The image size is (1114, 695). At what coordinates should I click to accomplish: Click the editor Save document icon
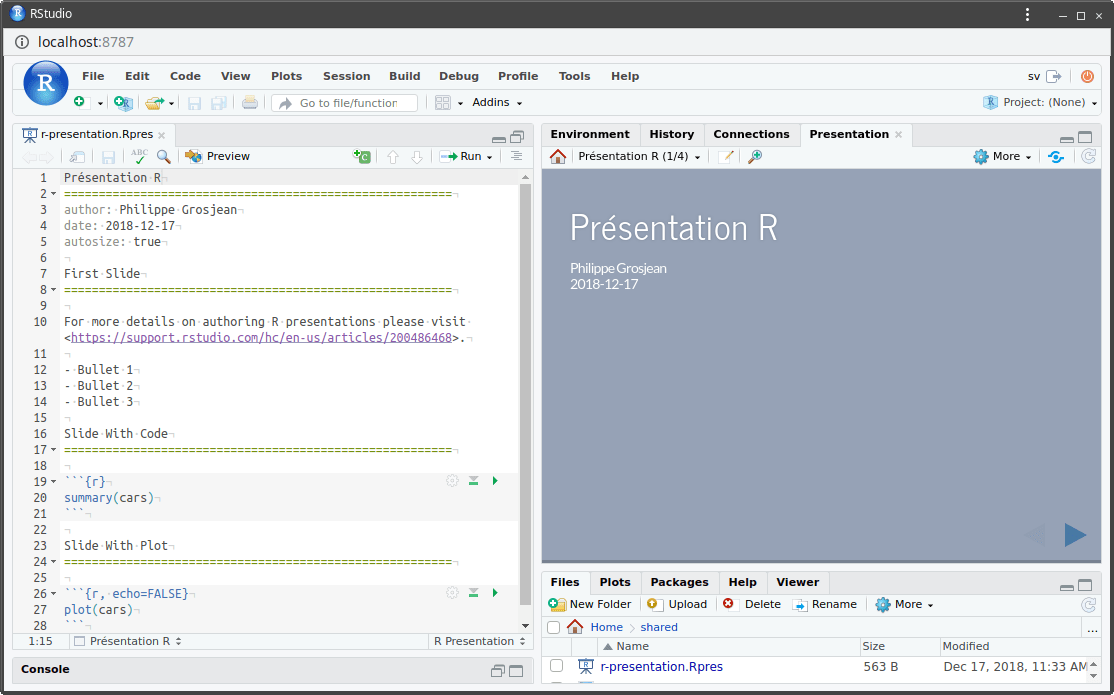pos(108,156)
